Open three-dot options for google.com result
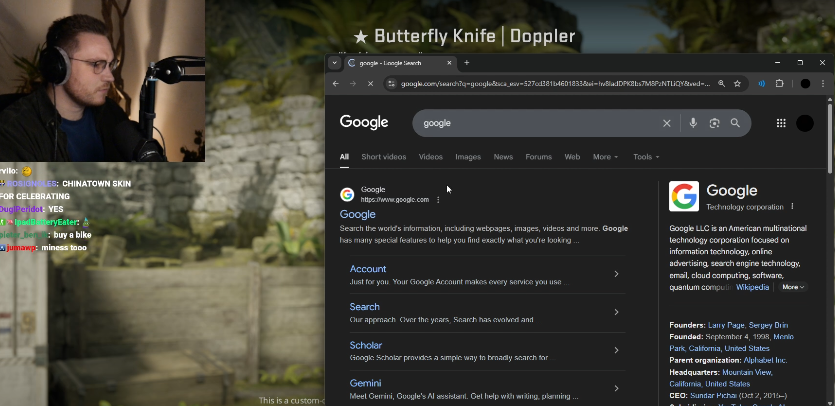Viewport: 835px width, 406px height. click(438, 200)
